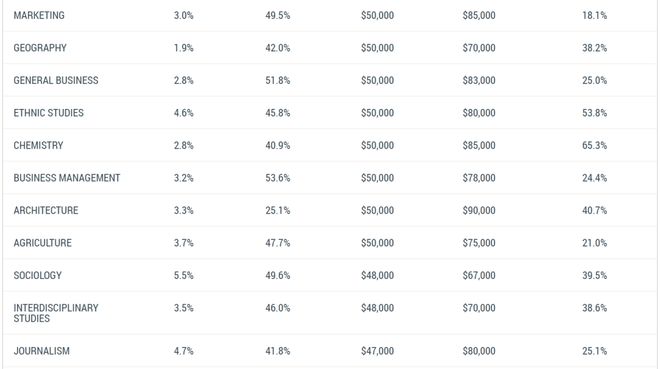Select Geography's $70,000 salary cell

tap(479, 48)
